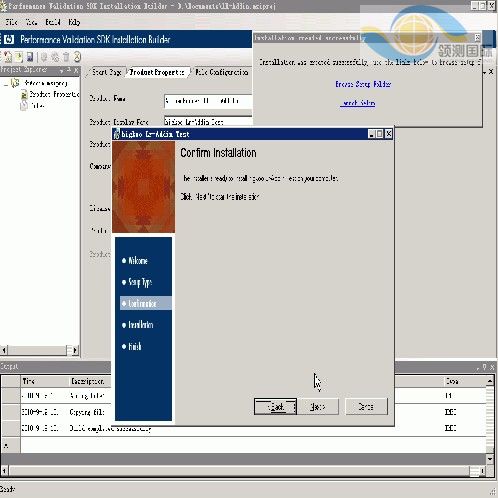
Task: Open the Project Explorer panel dropdown arrow
Action: 62,70
